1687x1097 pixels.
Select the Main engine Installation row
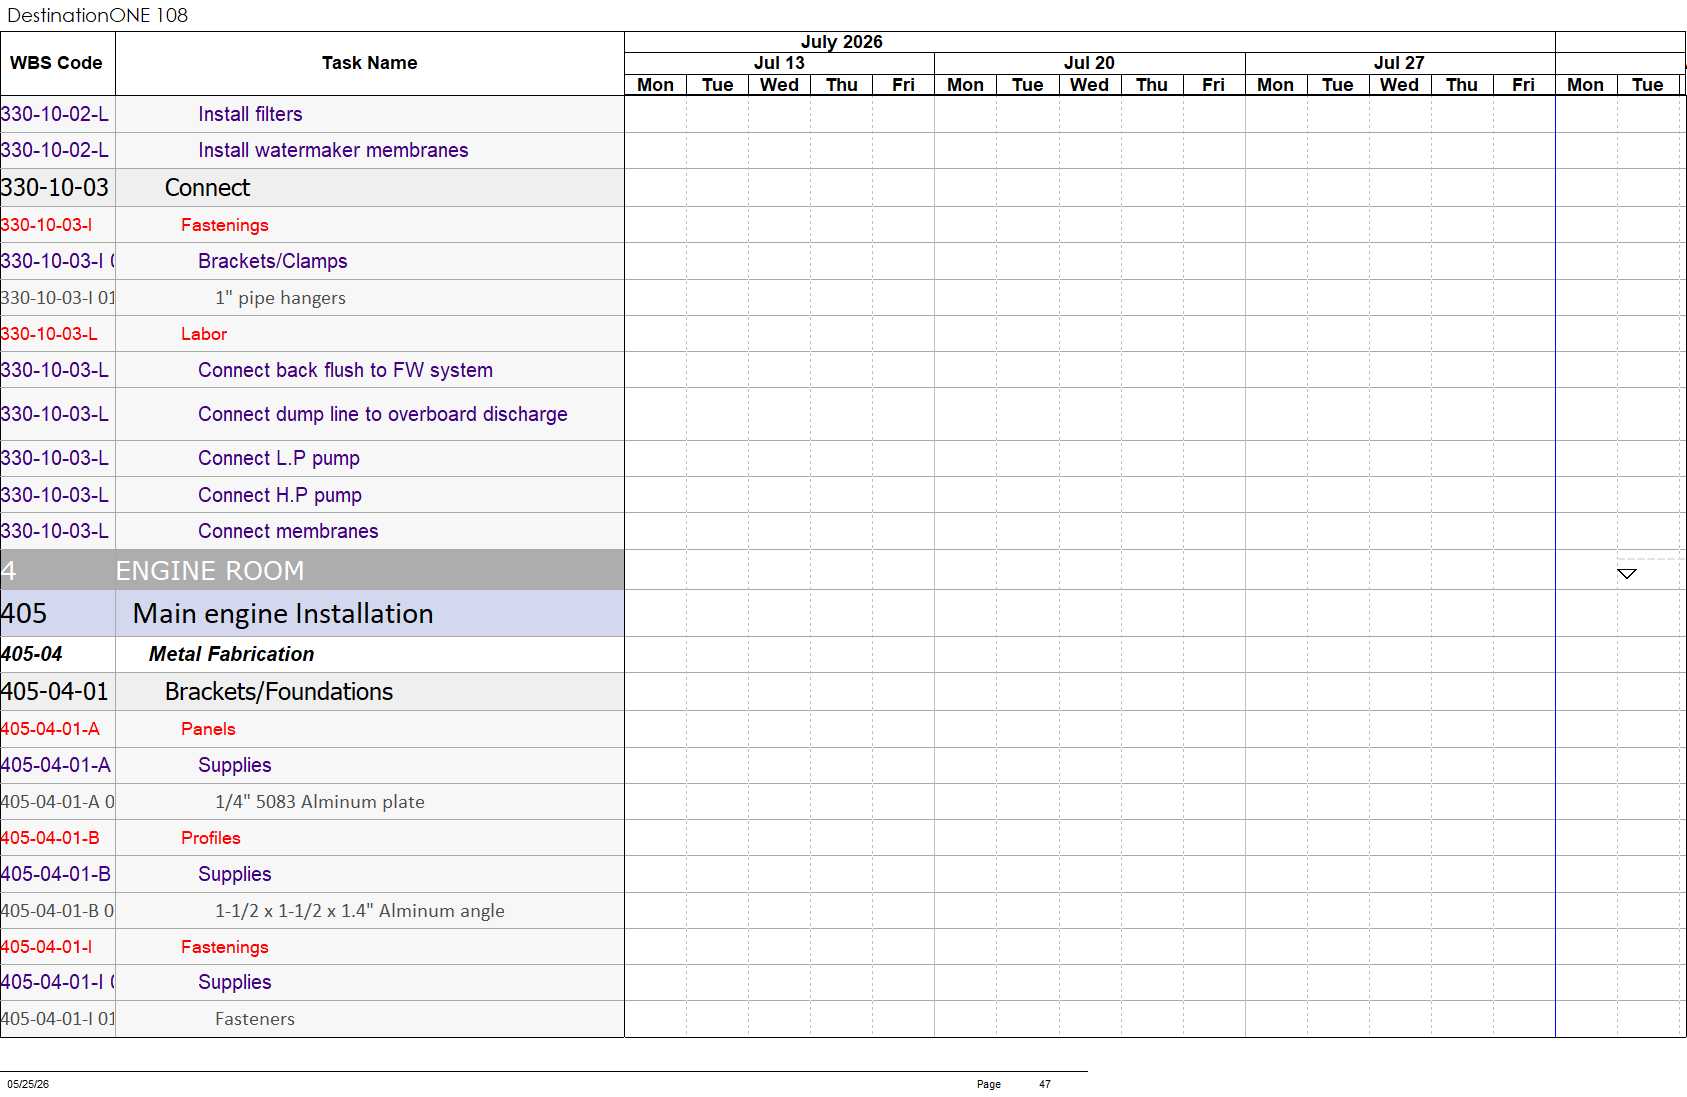(x=312, y=613)
